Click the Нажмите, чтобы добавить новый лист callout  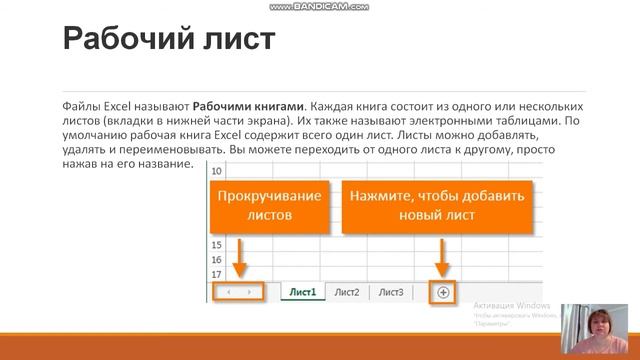point(437,207)
